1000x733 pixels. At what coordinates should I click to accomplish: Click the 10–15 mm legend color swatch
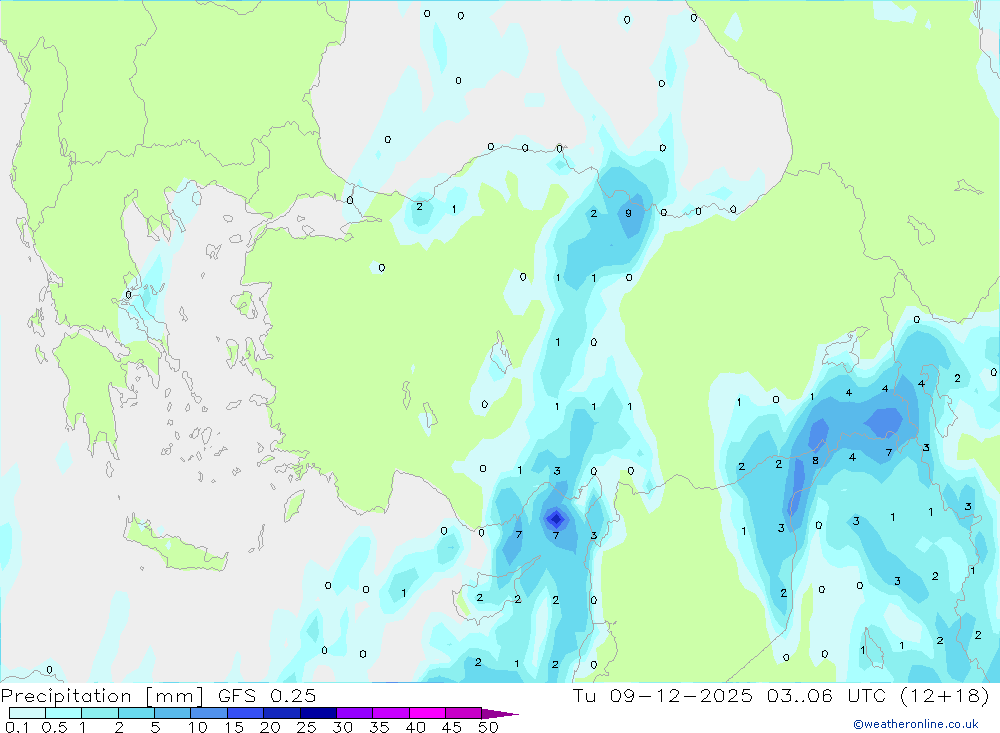(x=209, y=713)
